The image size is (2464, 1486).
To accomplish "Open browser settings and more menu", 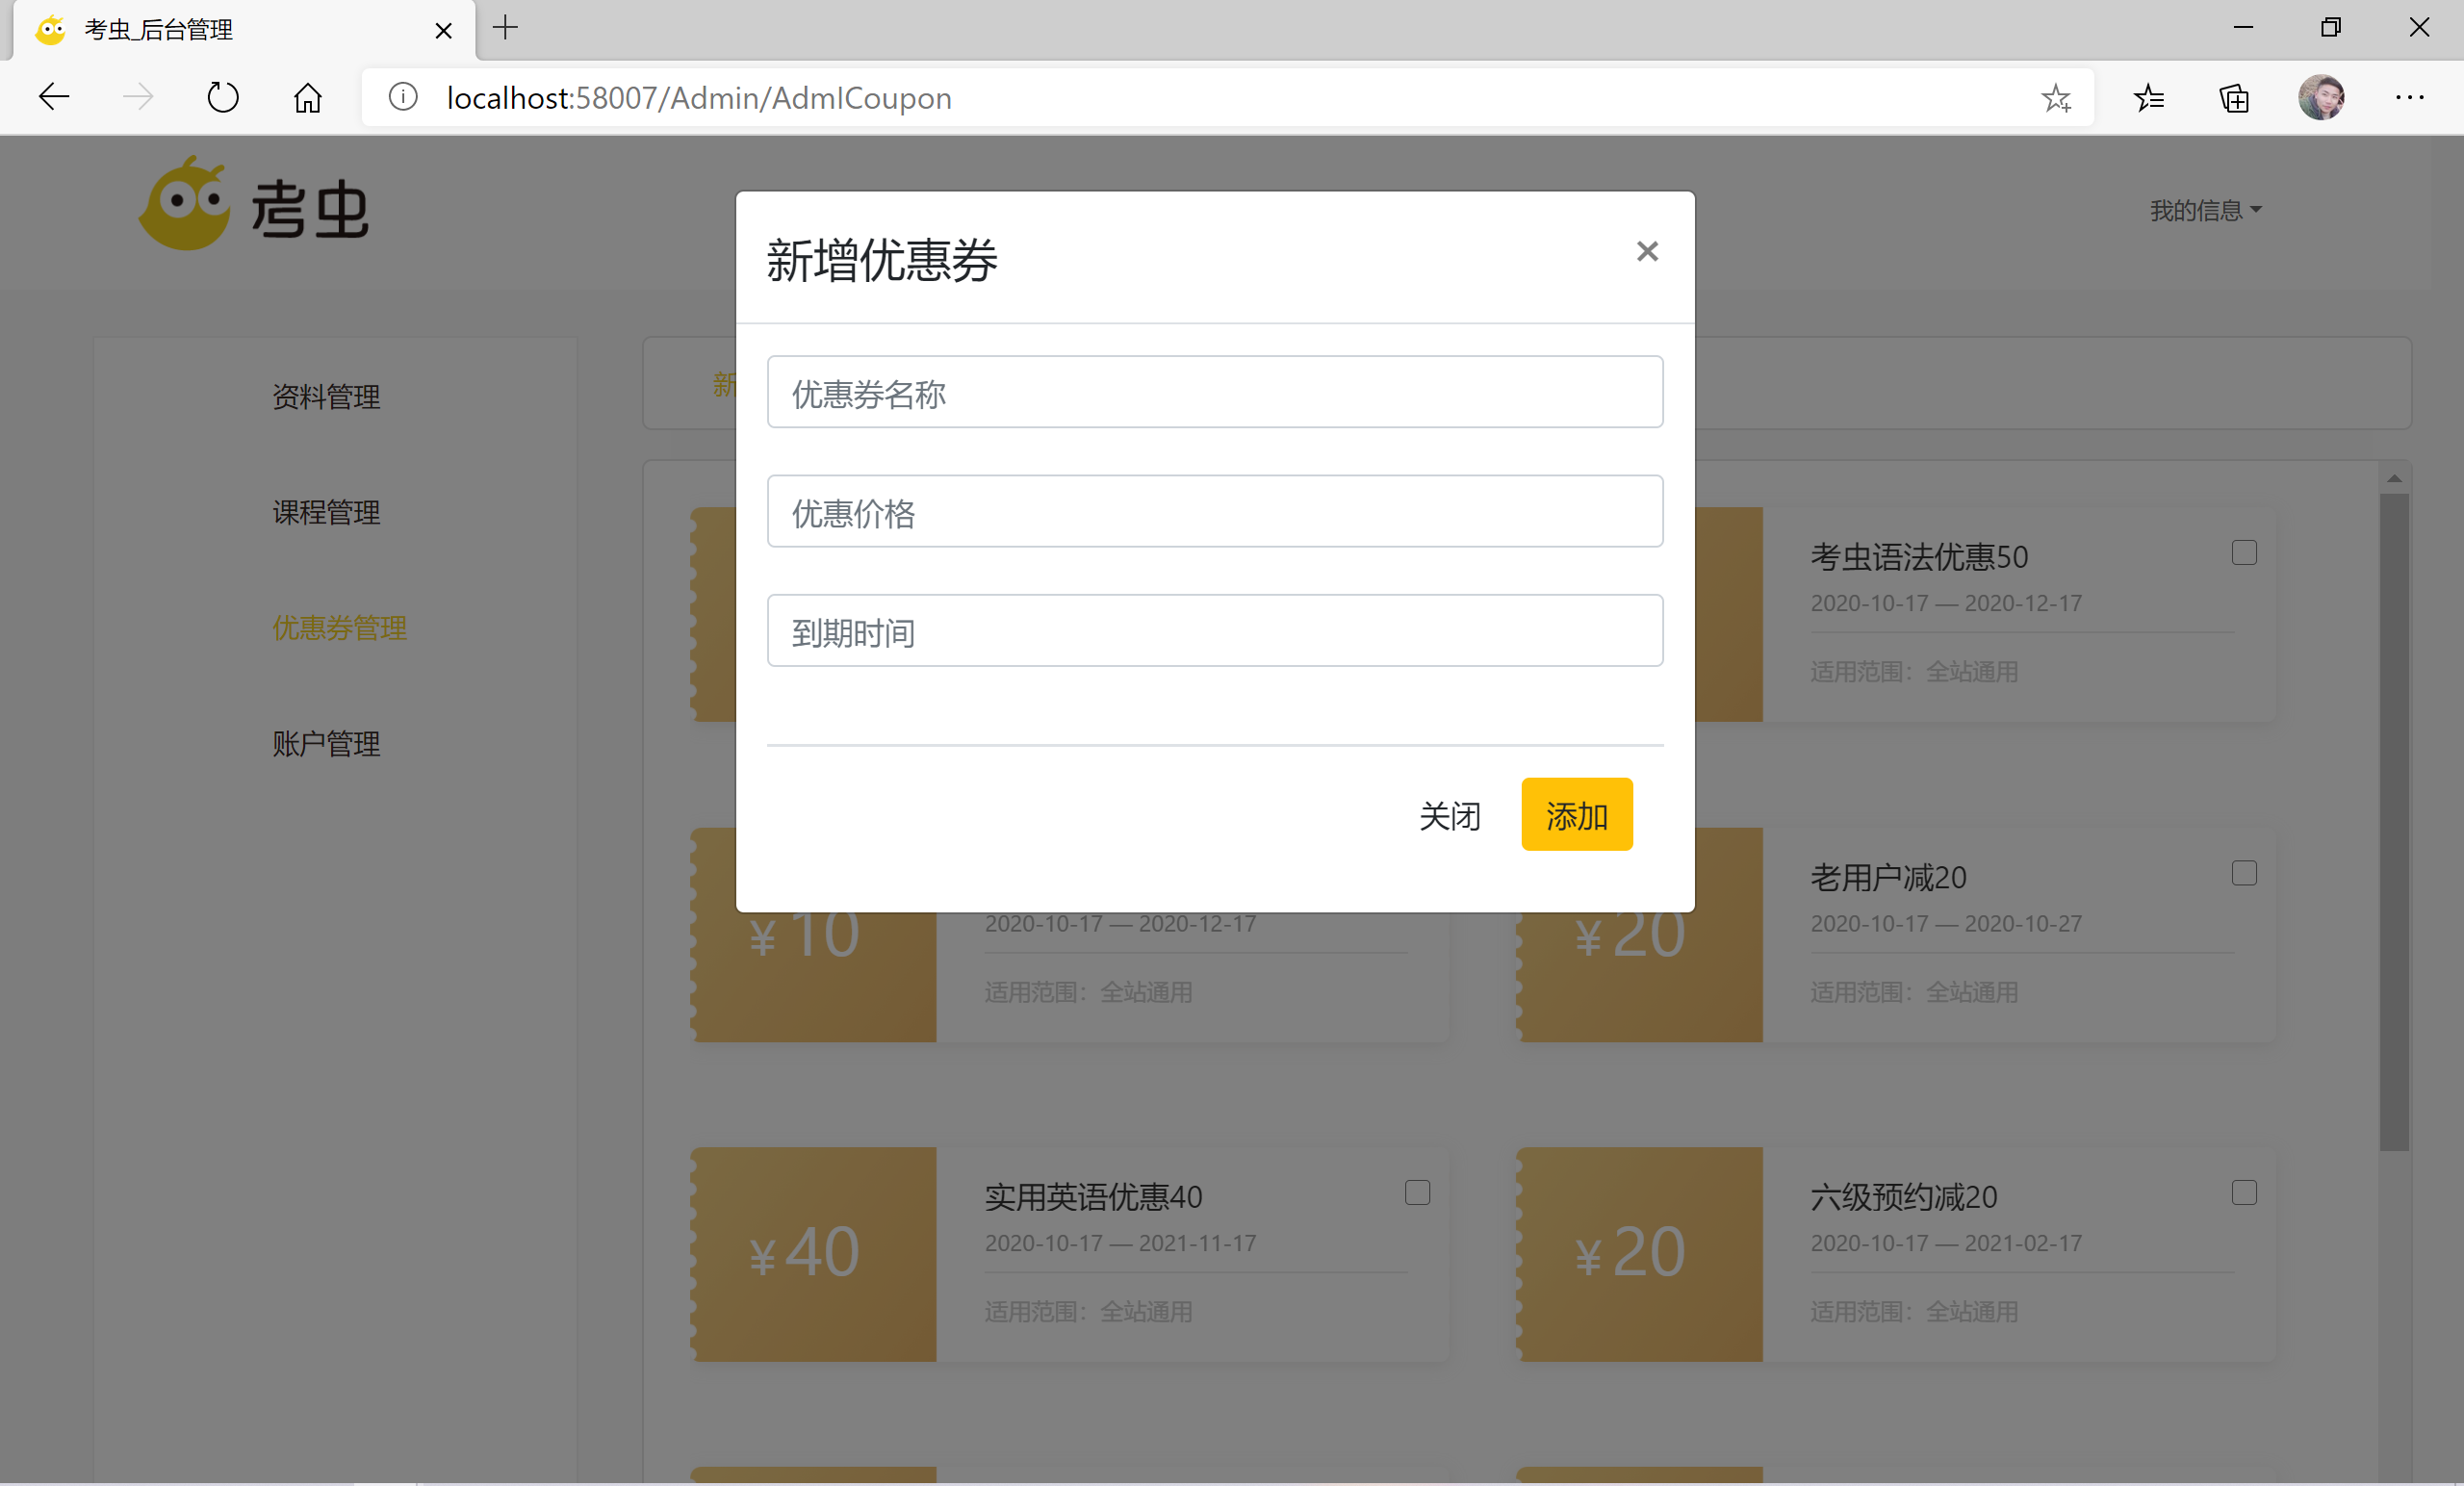I will 2409,97.
